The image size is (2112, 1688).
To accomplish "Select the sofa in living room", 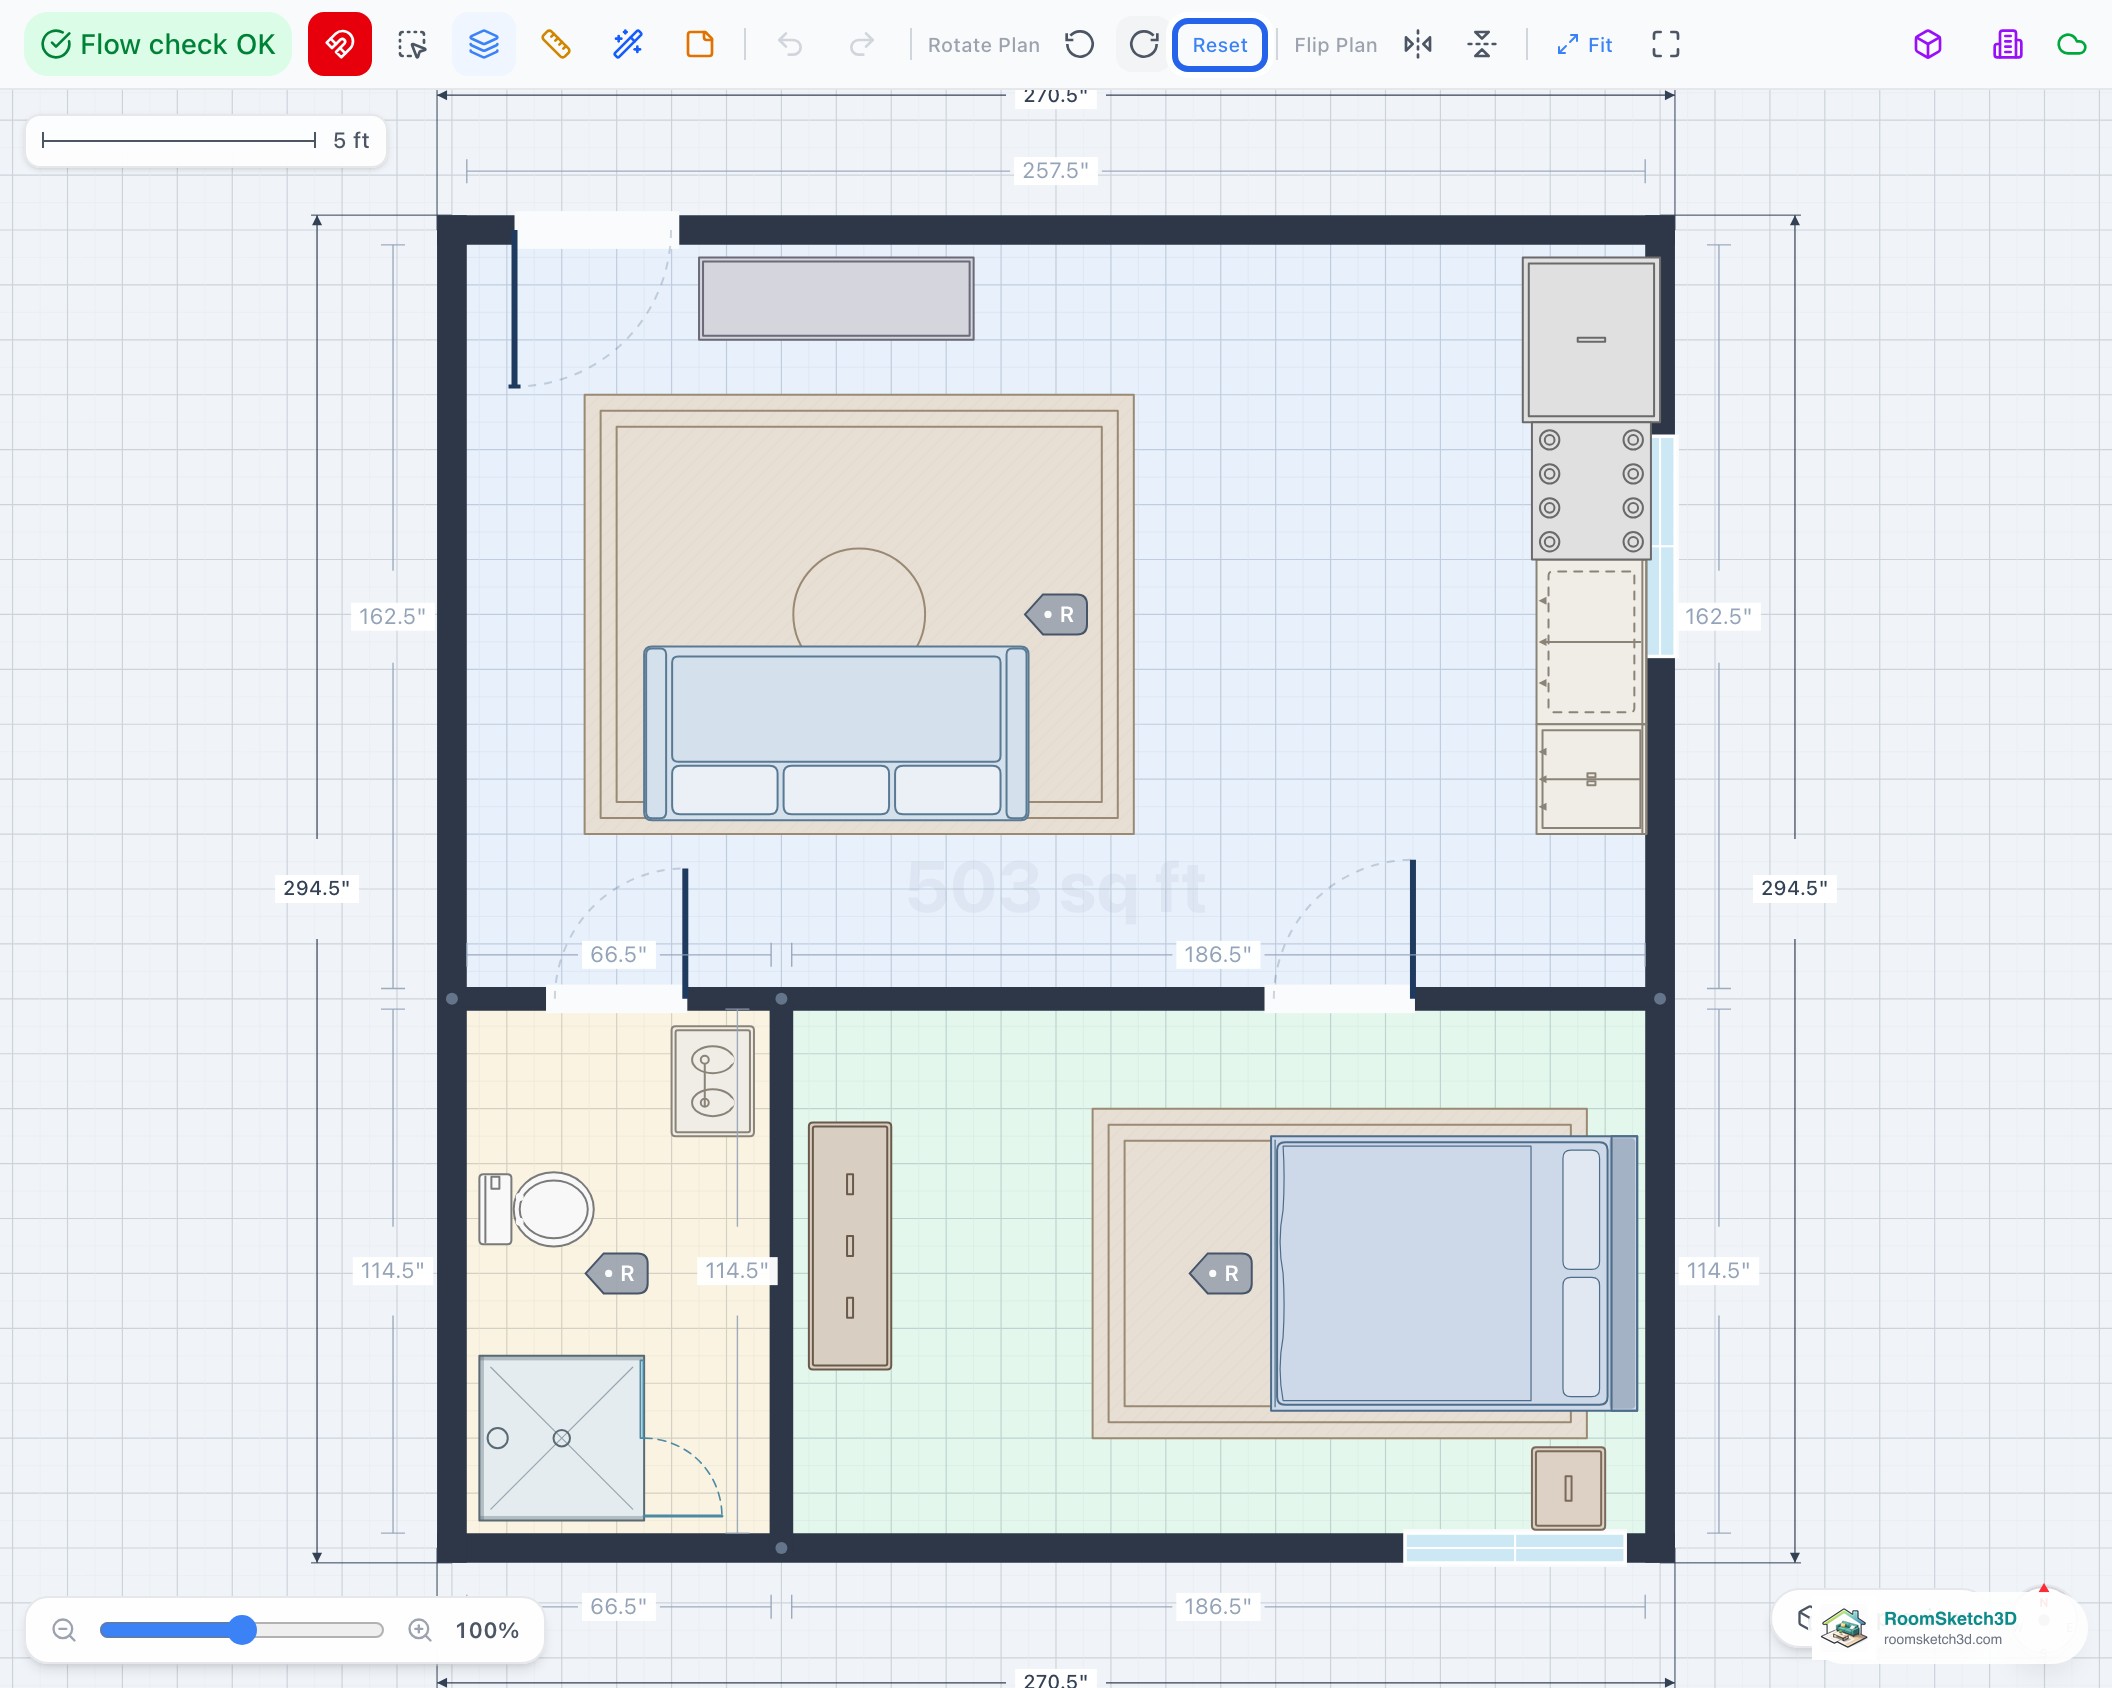I will (x=836, y=733).
